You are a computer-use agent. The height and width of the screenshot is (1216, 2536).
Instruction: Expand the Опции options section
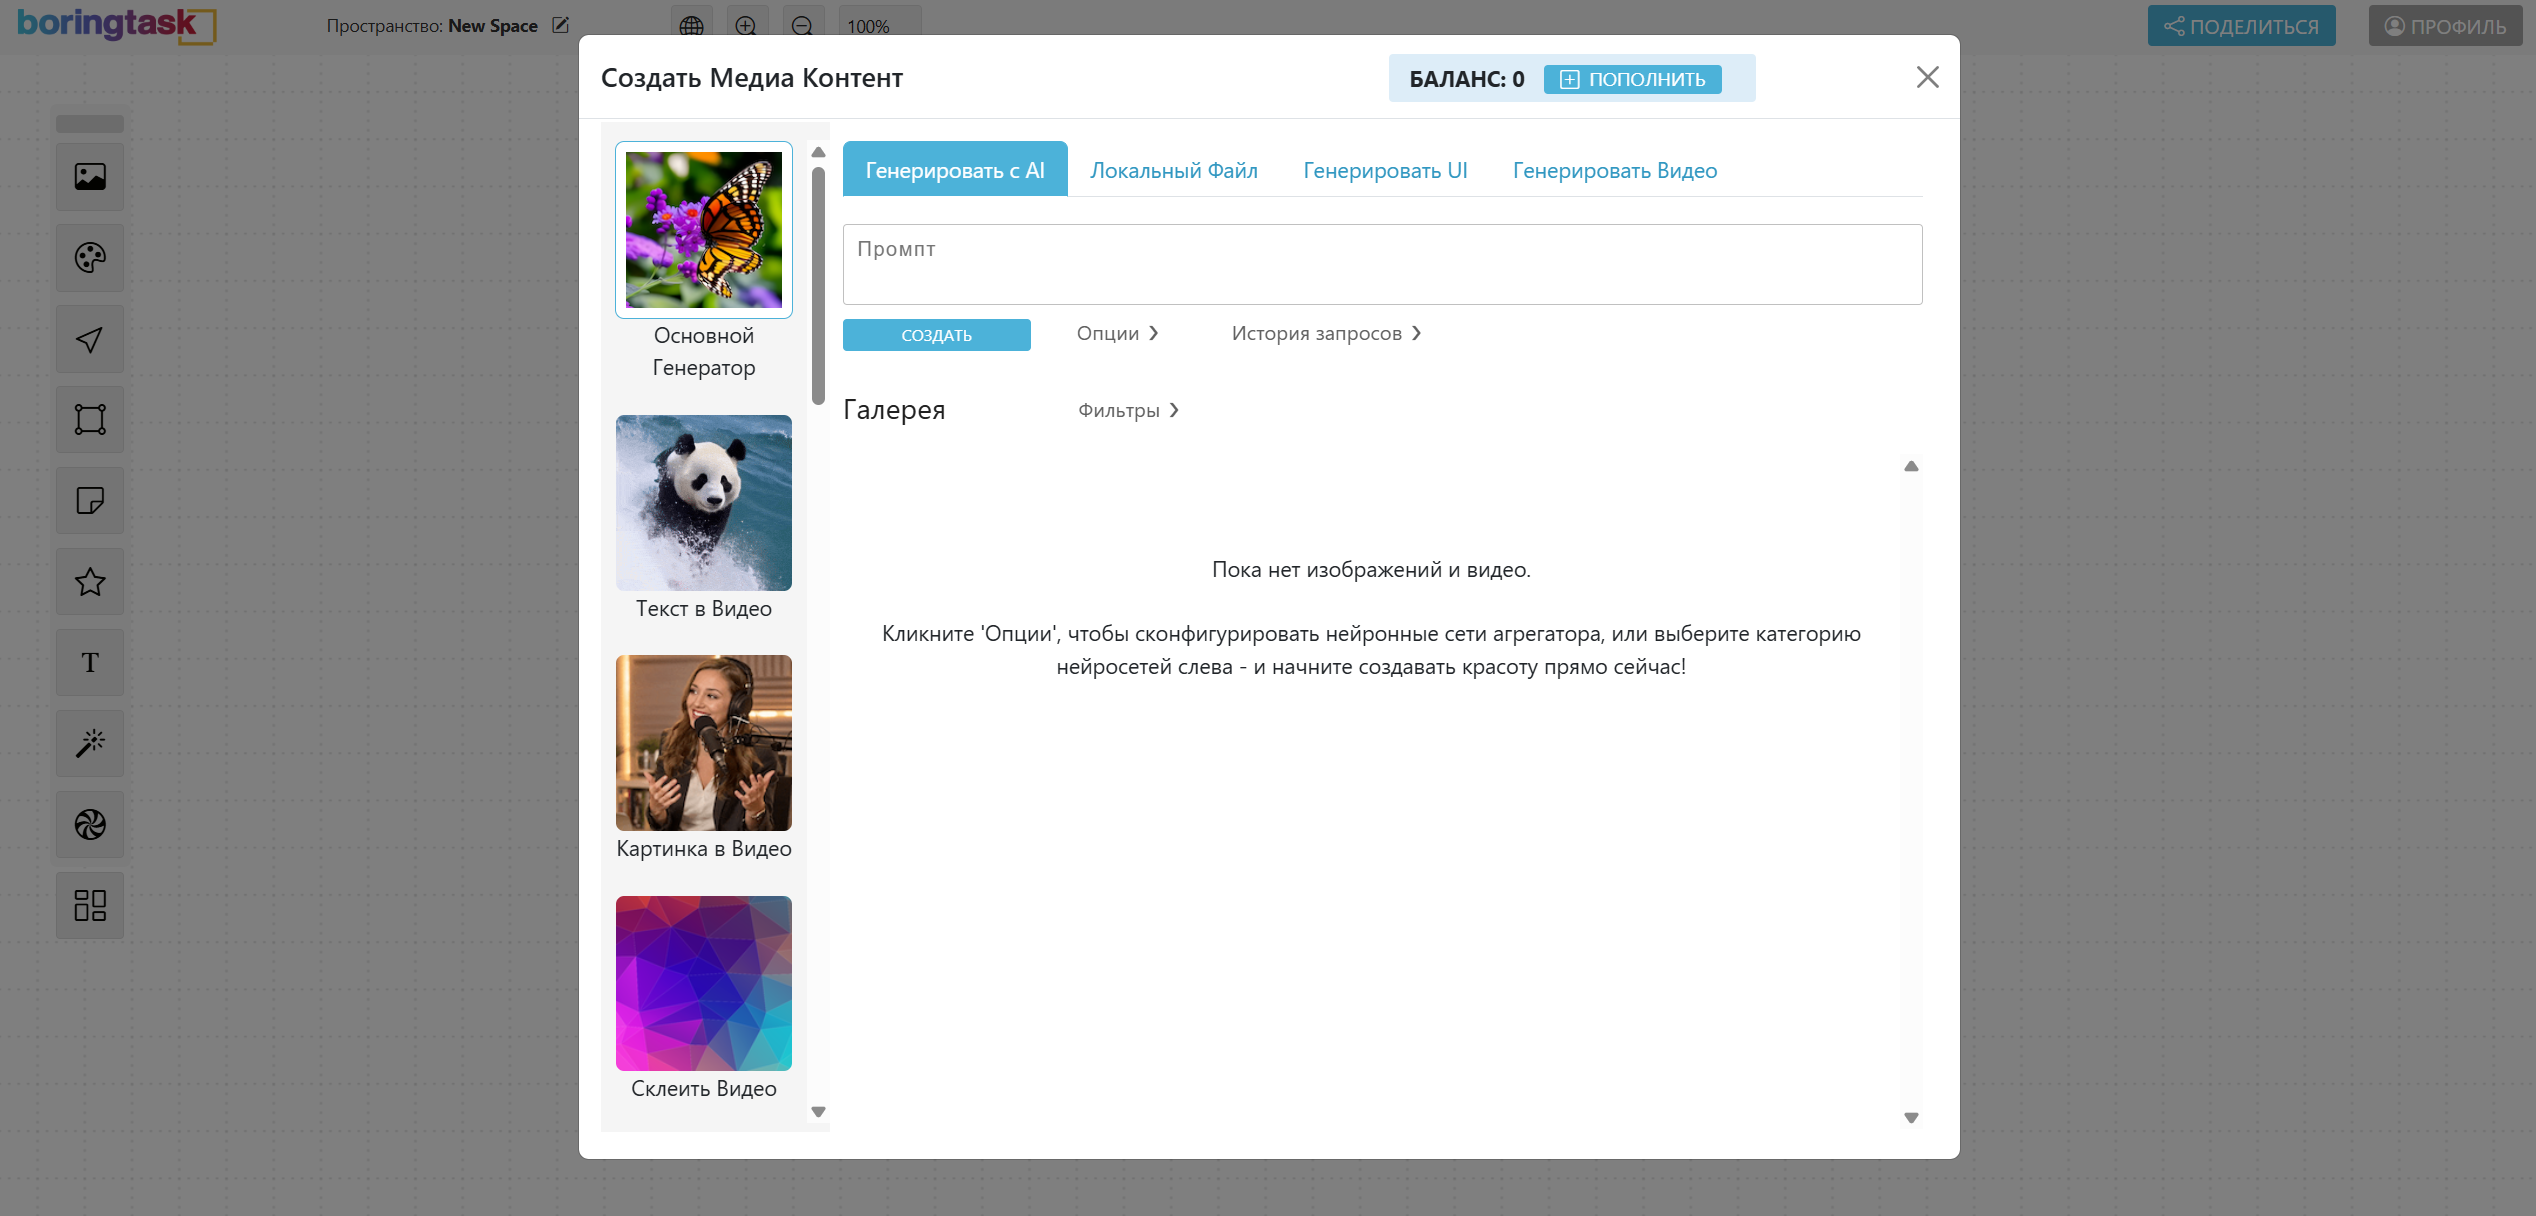tap(1117, 334)
